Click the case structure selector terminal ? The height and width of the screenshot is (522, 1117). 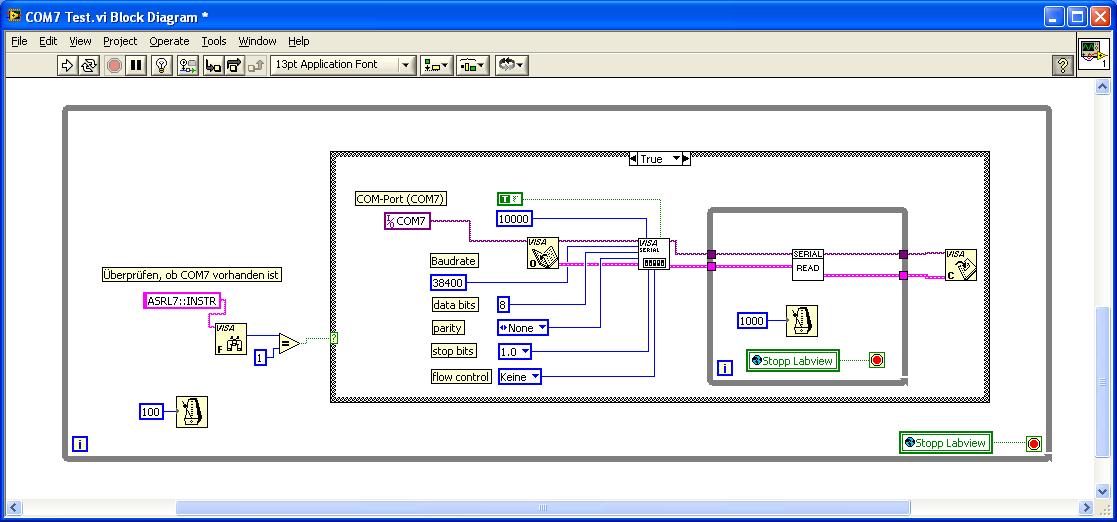point(334,338)
